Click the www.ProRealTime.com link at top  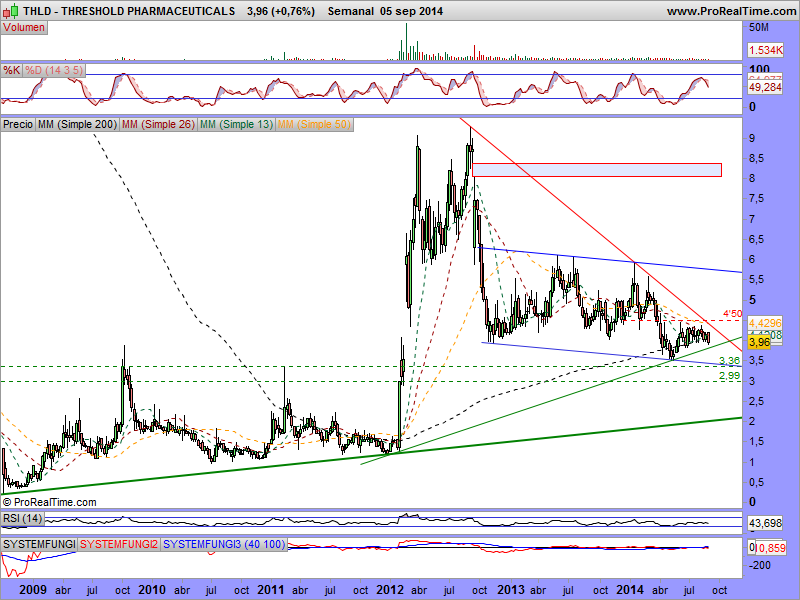pyautogui.click(x=731, y=11)
